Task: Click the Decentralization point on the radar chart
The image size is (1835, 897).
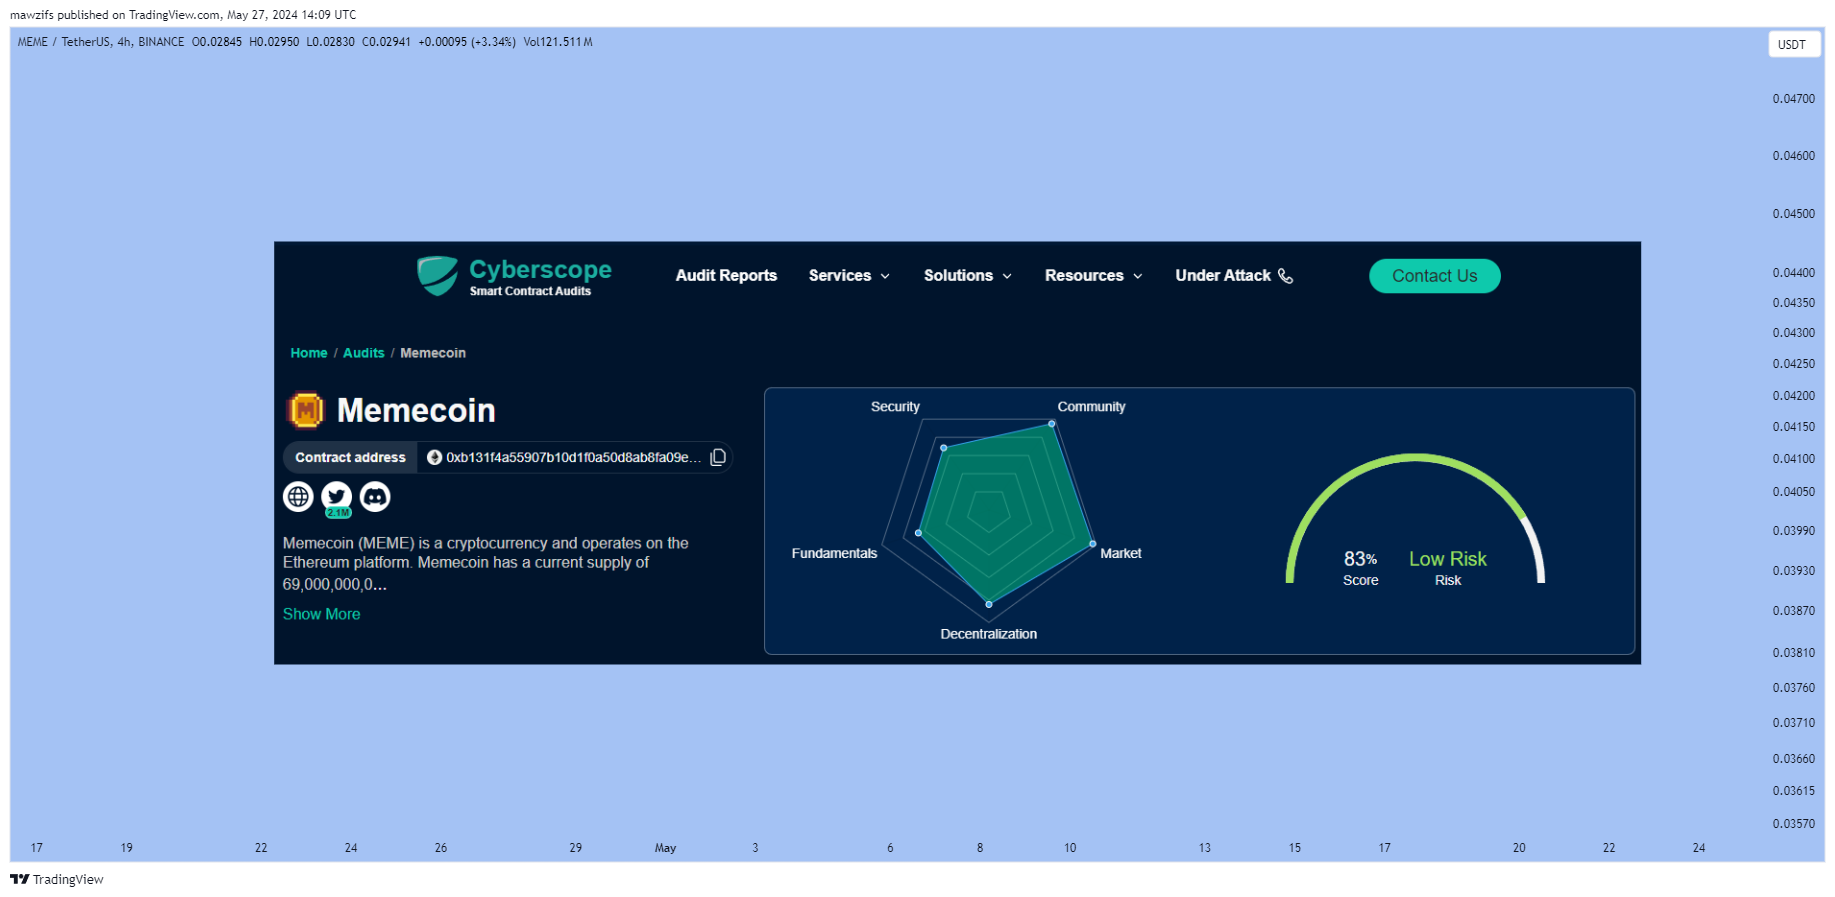Action: pos(989,604)
